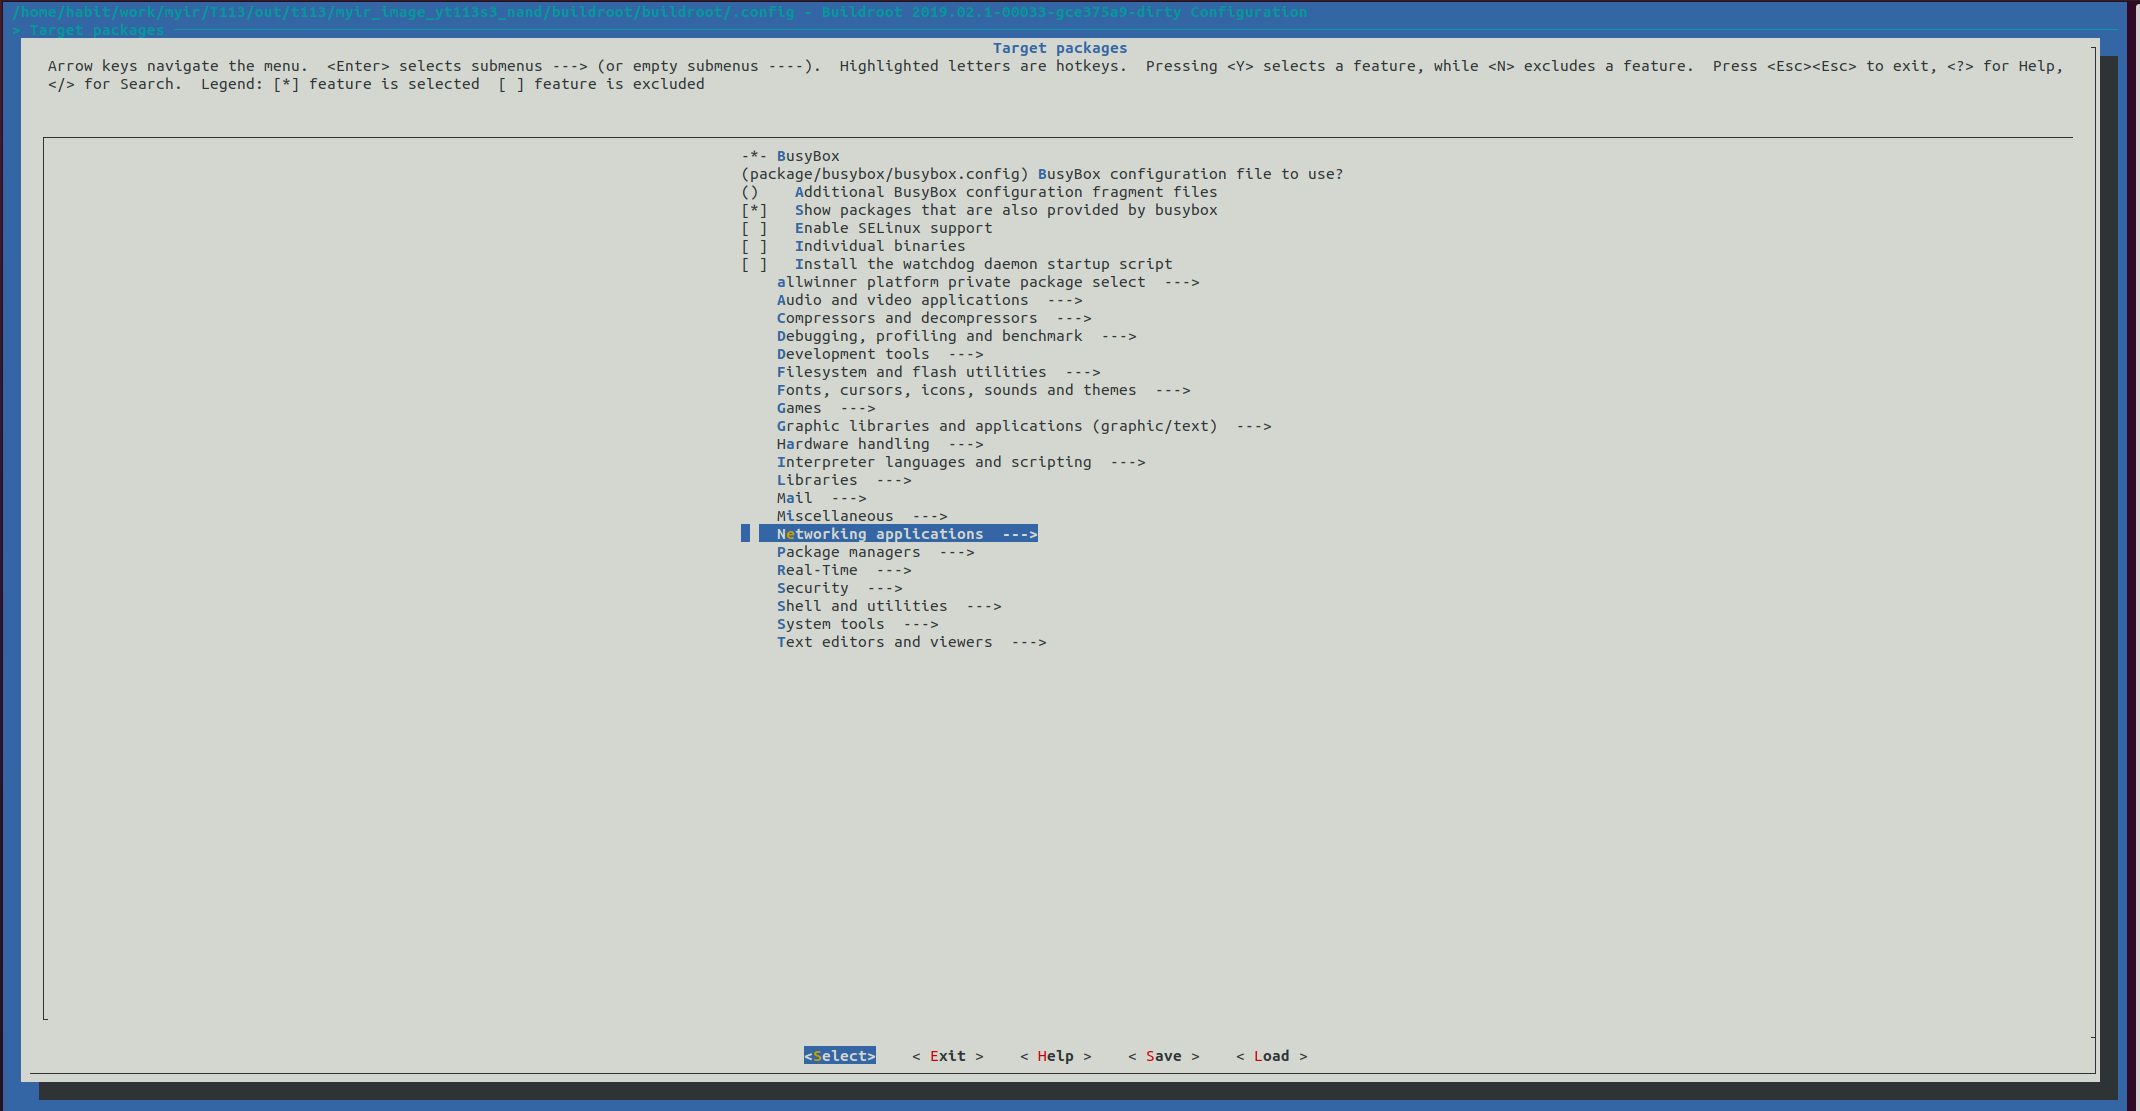Enable Individual binaries option
2140x1111 pixels.
click(x=879, y=246)
